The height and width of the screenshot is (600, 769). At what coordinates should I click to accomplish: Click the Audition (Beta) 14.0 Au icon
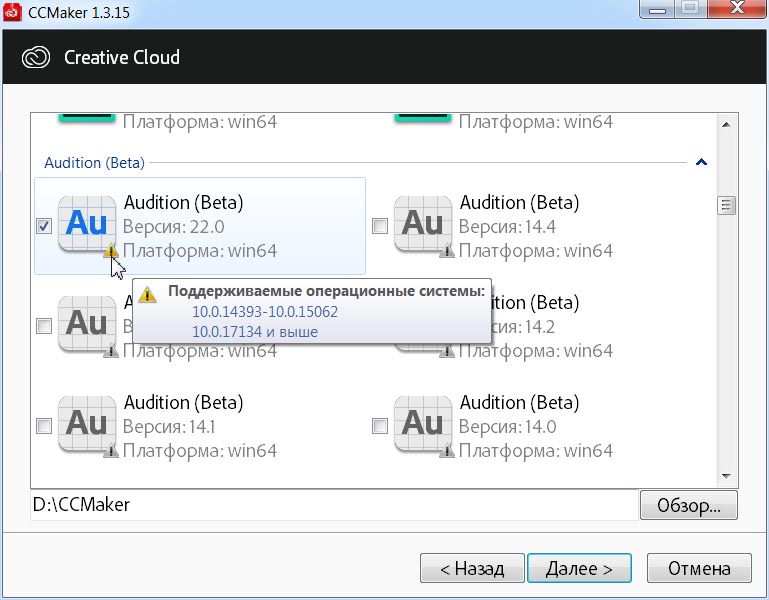423,423
